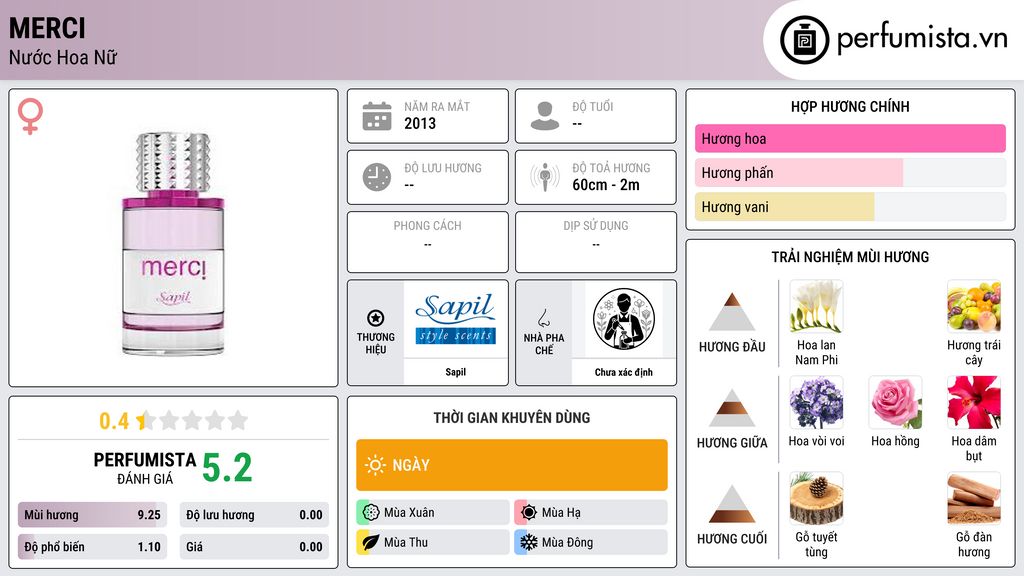This screenshot has height=576, width=1024.
Task: Click the Hương cuối pyramid icon
Action: coord(732,504)
